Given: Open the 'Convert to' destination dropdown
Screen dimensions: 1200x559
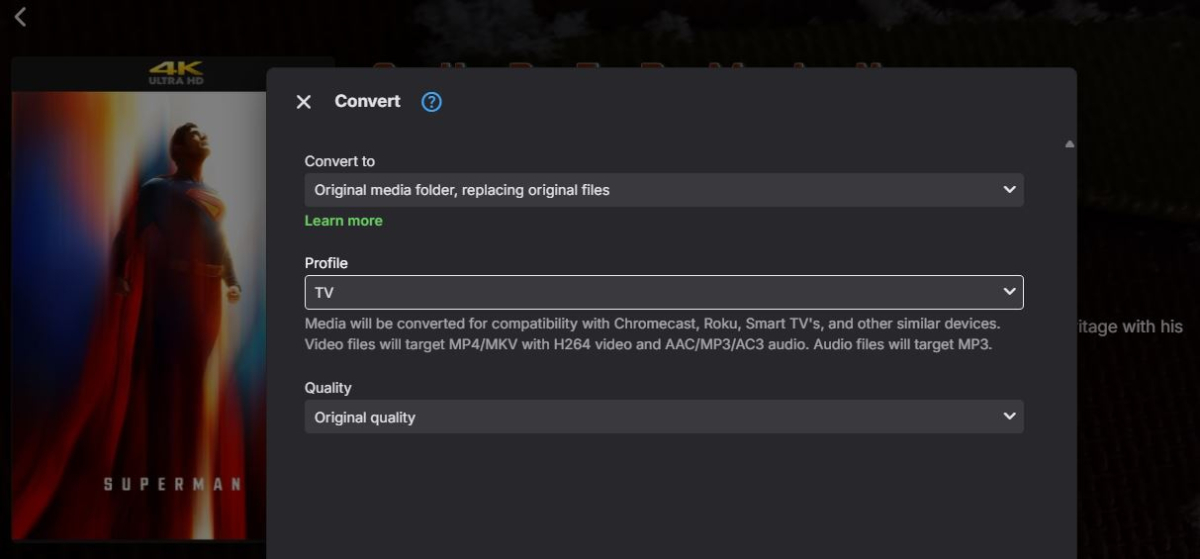Looking at the screenshot, I should [663, 190].
